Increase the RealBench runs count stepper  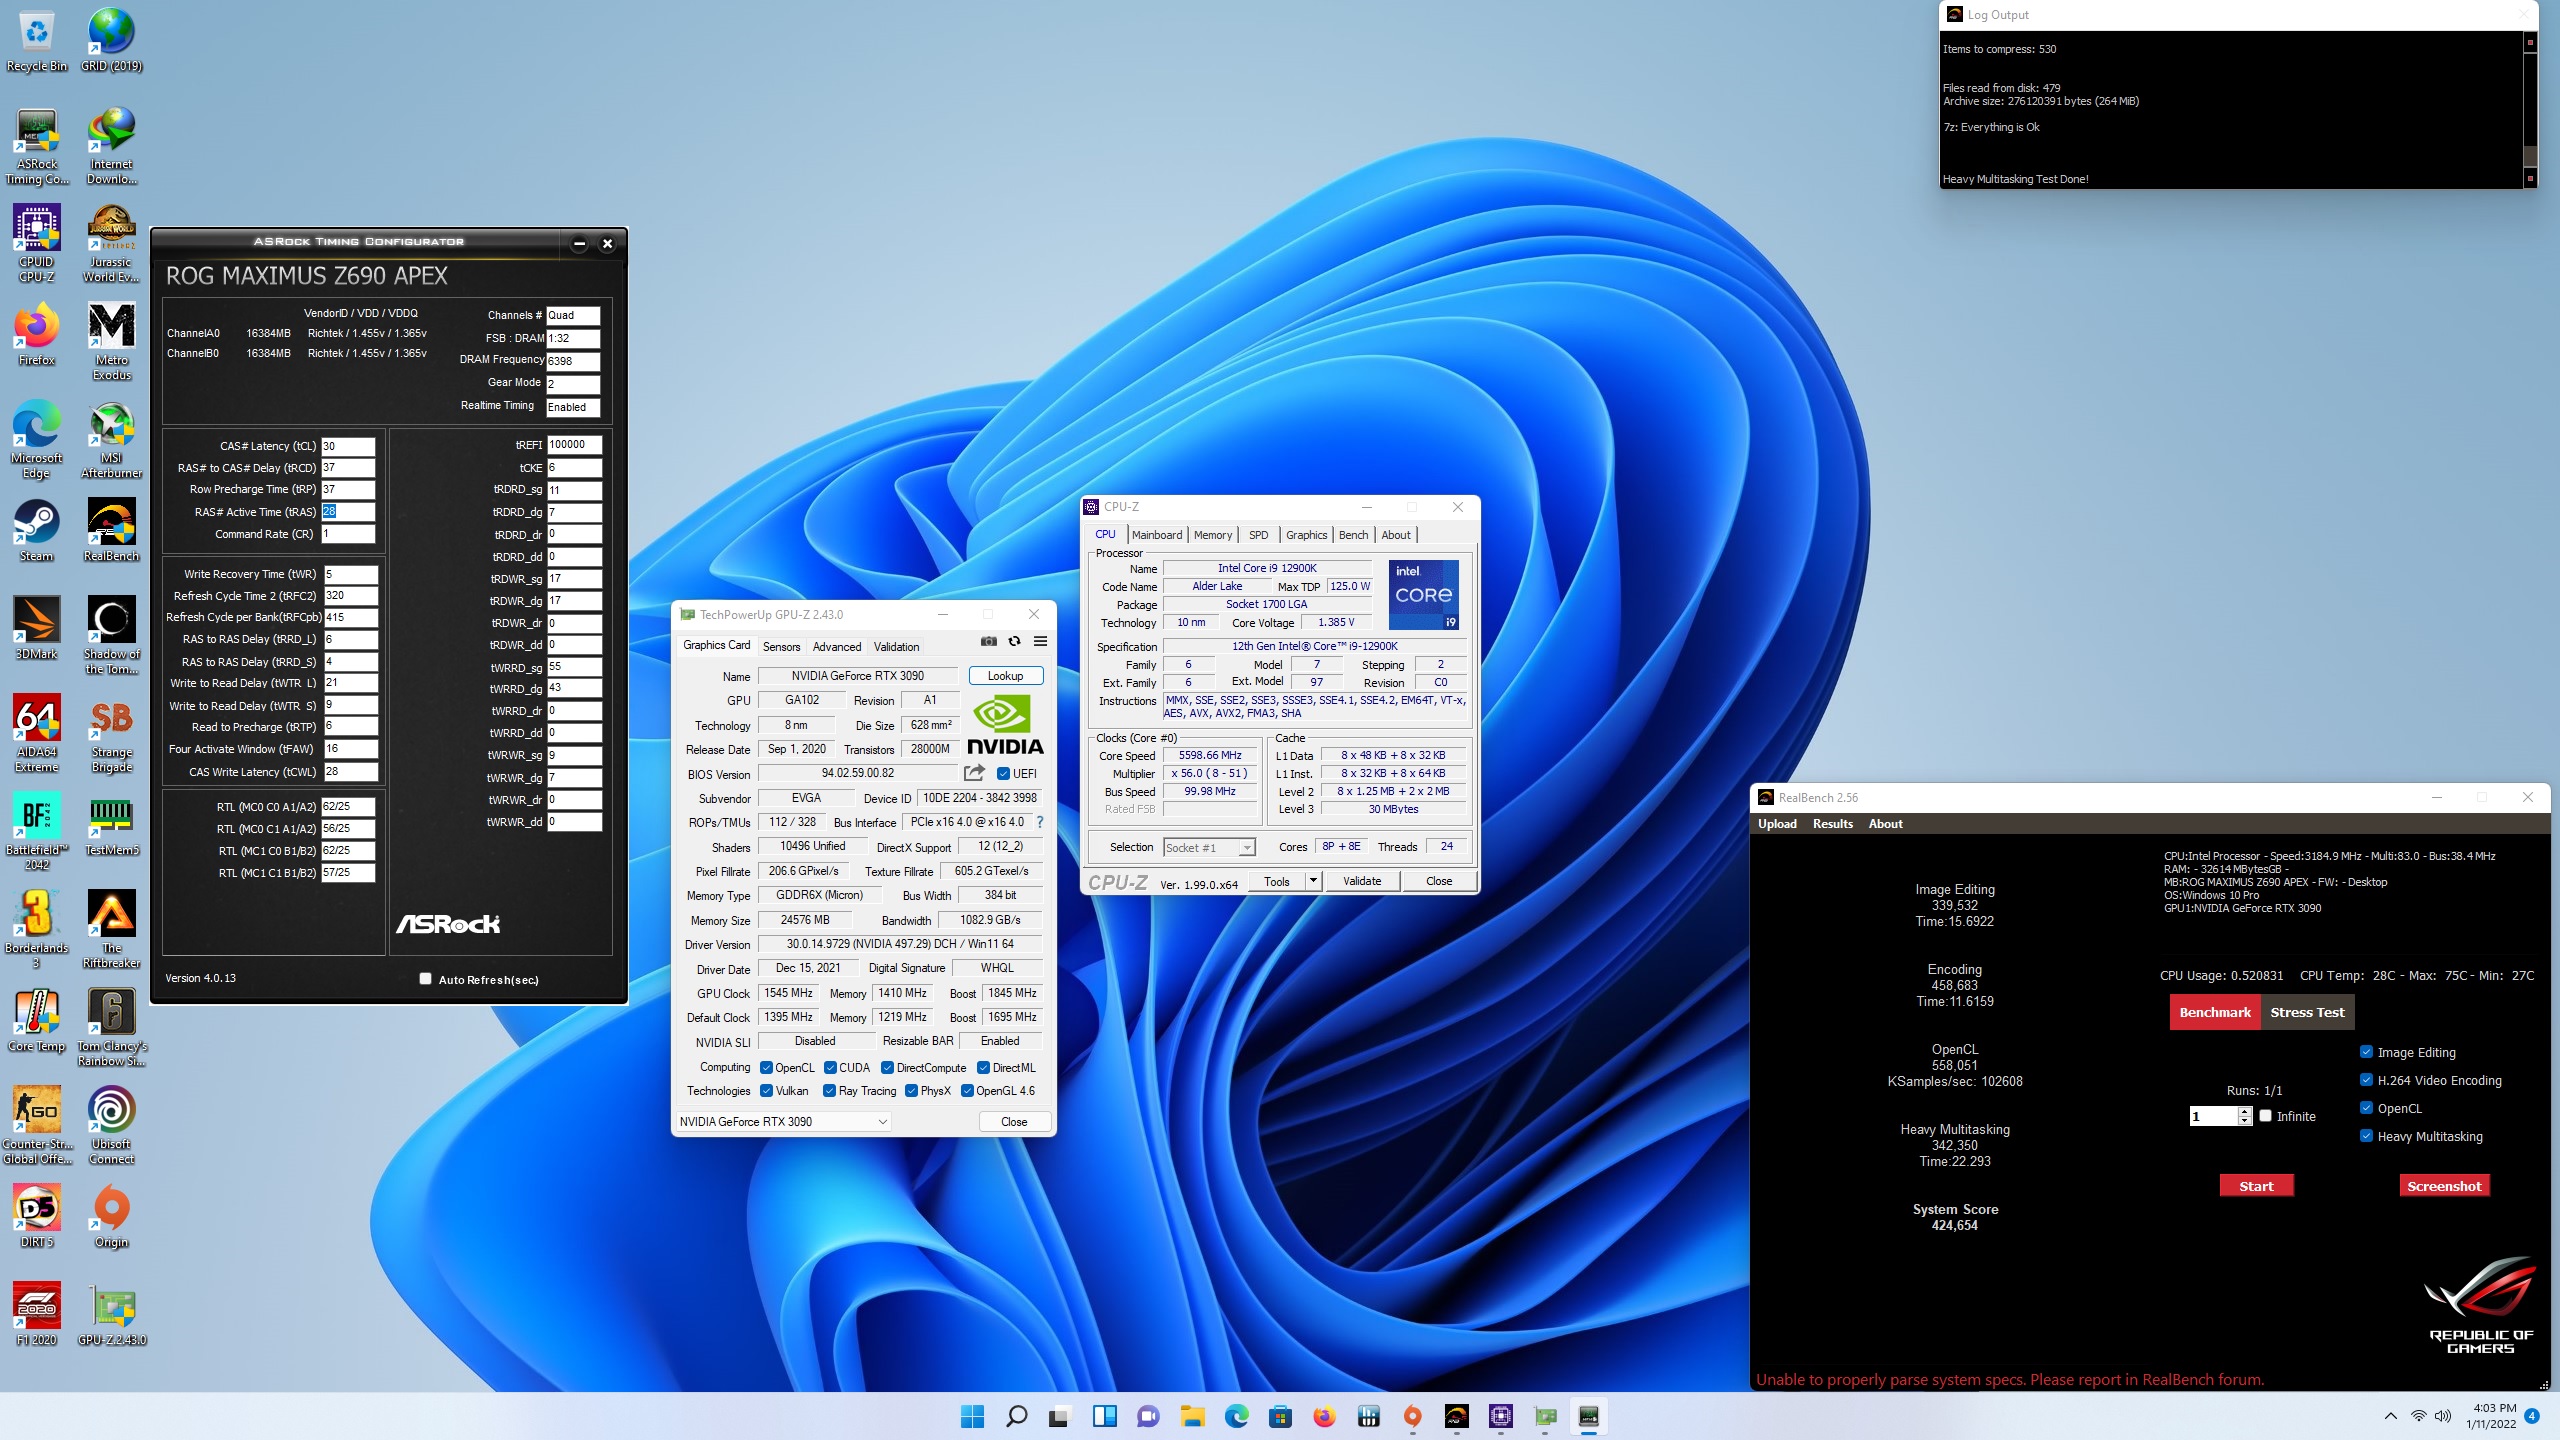click(x=2245, y=1111)
